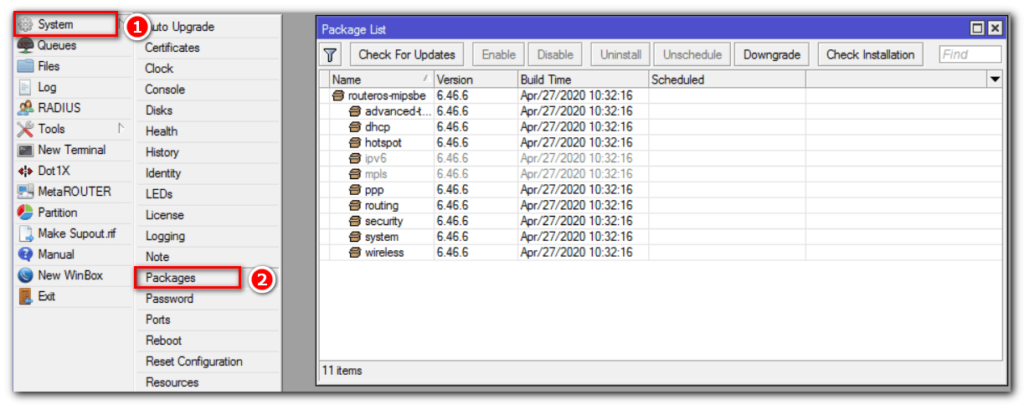1024x405 pixels.
Task: Click the System gear icon
Action: (25, 25)
